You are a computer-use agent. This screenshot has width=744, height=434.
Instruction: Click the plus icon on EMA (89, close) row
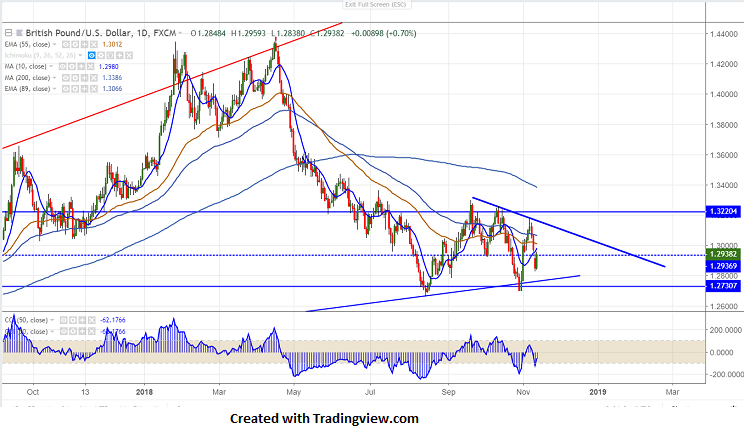(x=84, y=89)
